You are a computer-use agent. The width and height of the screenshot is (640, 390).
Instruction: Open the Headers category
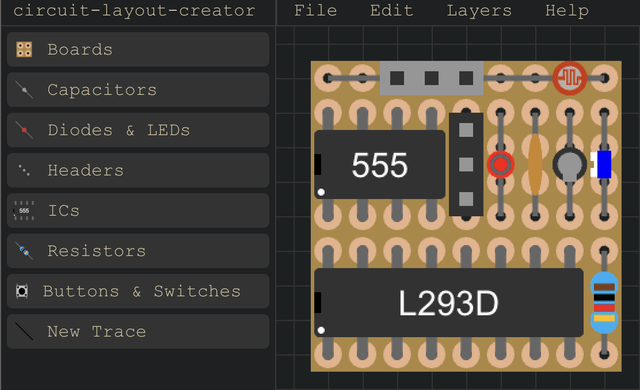138,170
